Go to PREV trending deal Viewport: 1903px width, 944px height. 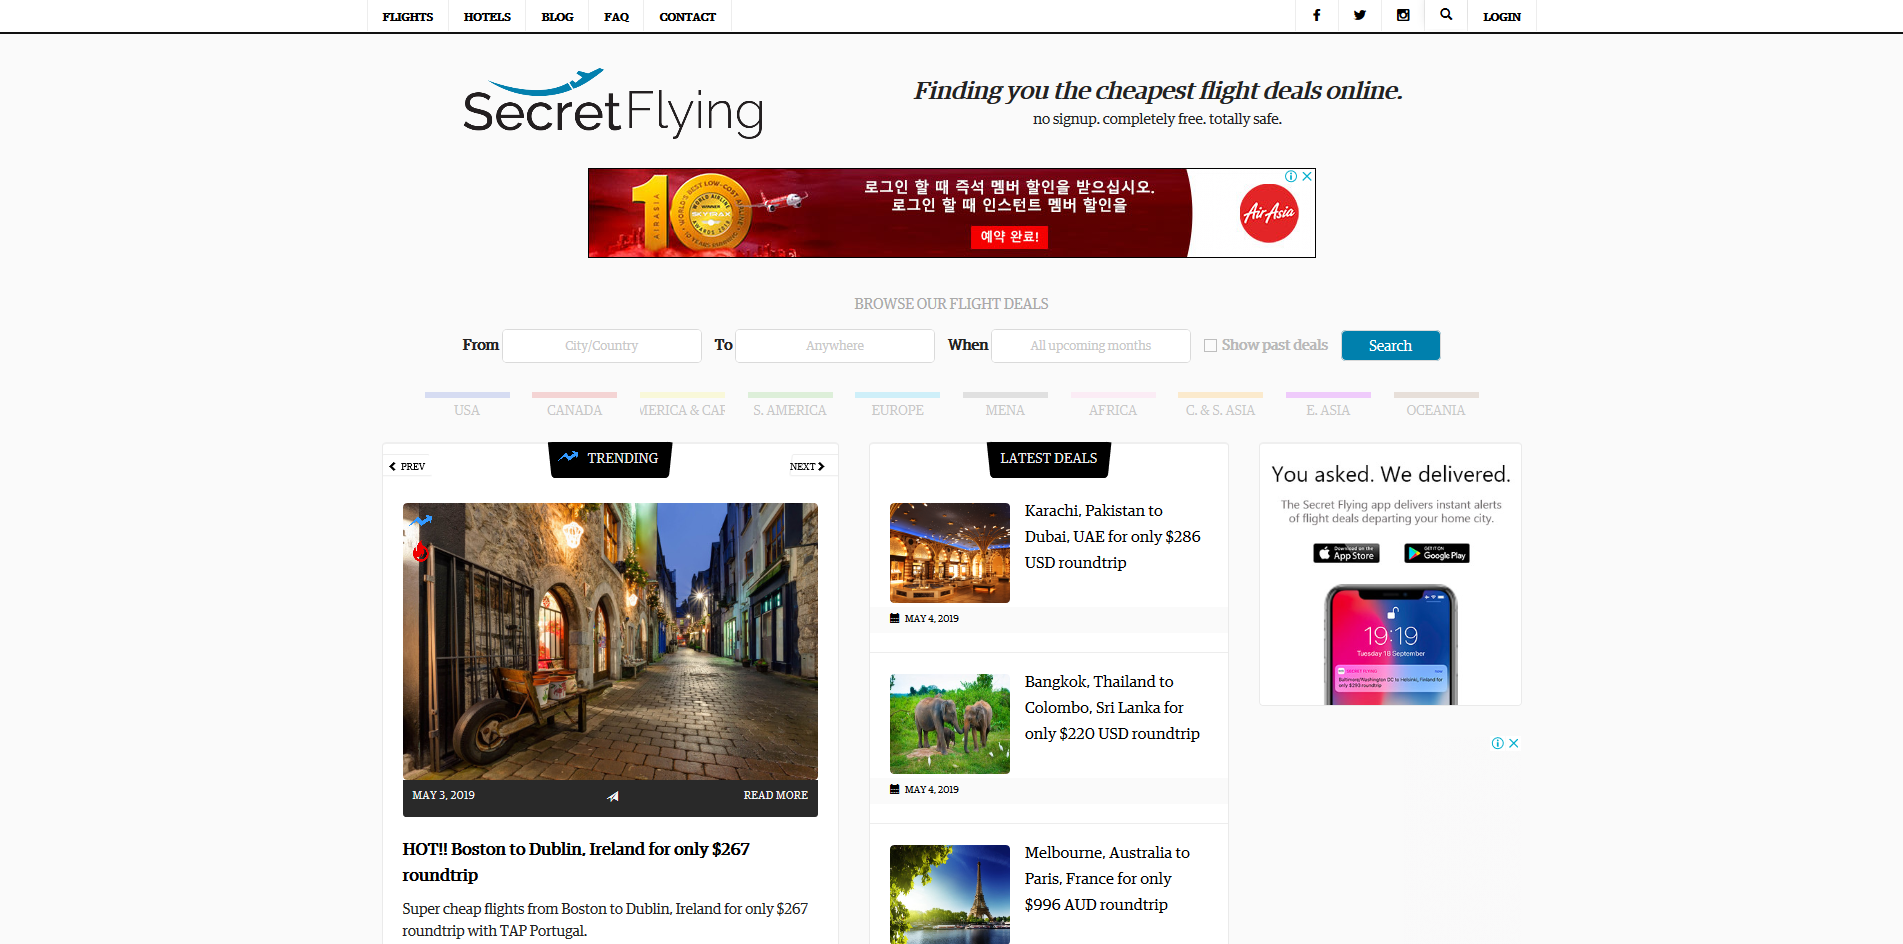coord(407,466)
